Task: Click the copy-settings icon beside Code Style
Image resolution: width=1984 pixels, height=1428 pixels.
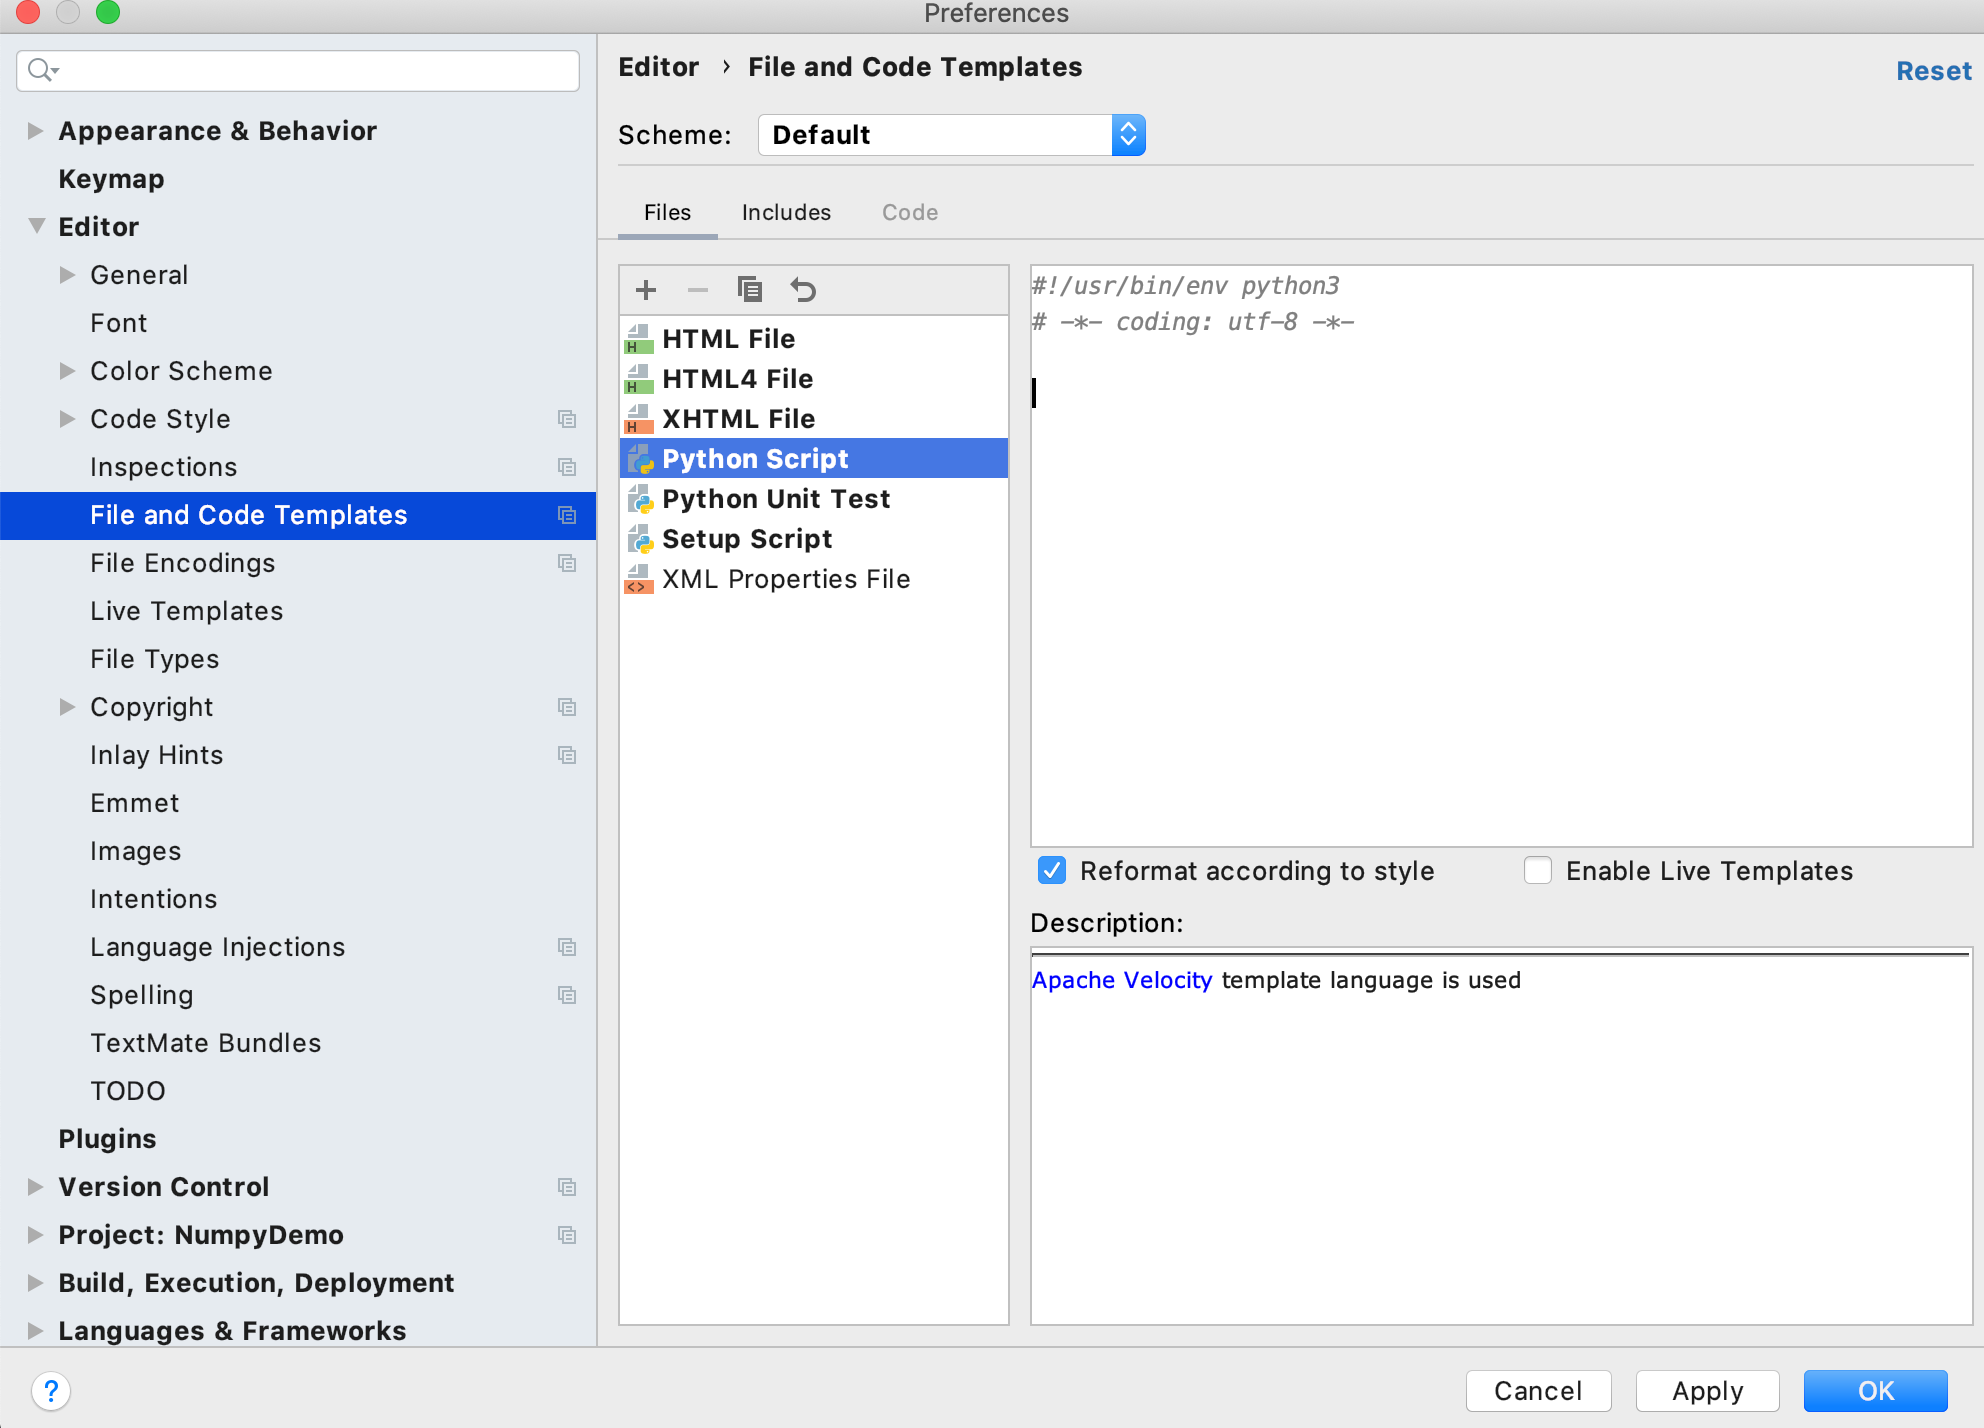Action: [568, 419]
